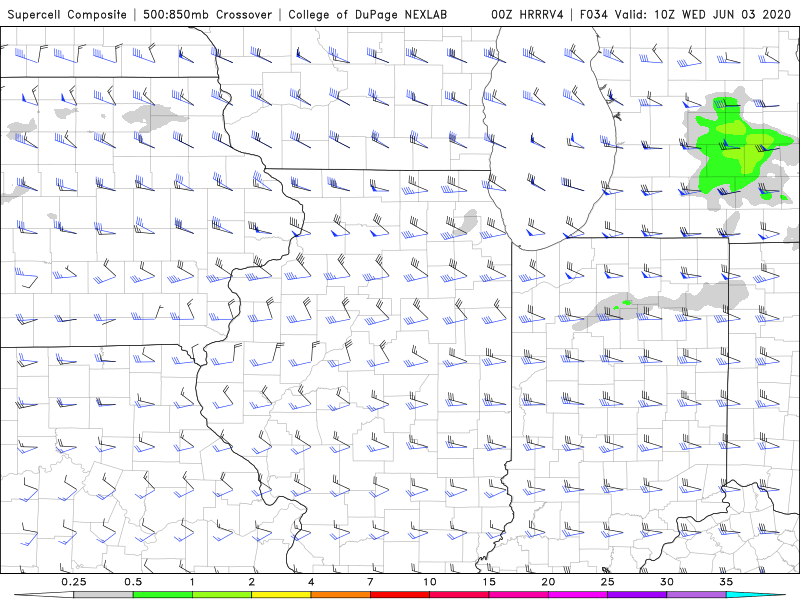The height and width of the screenshot is (600, 800).
Task: Select the gray 0.25–0.5 legend swatch
Action: 103,595
